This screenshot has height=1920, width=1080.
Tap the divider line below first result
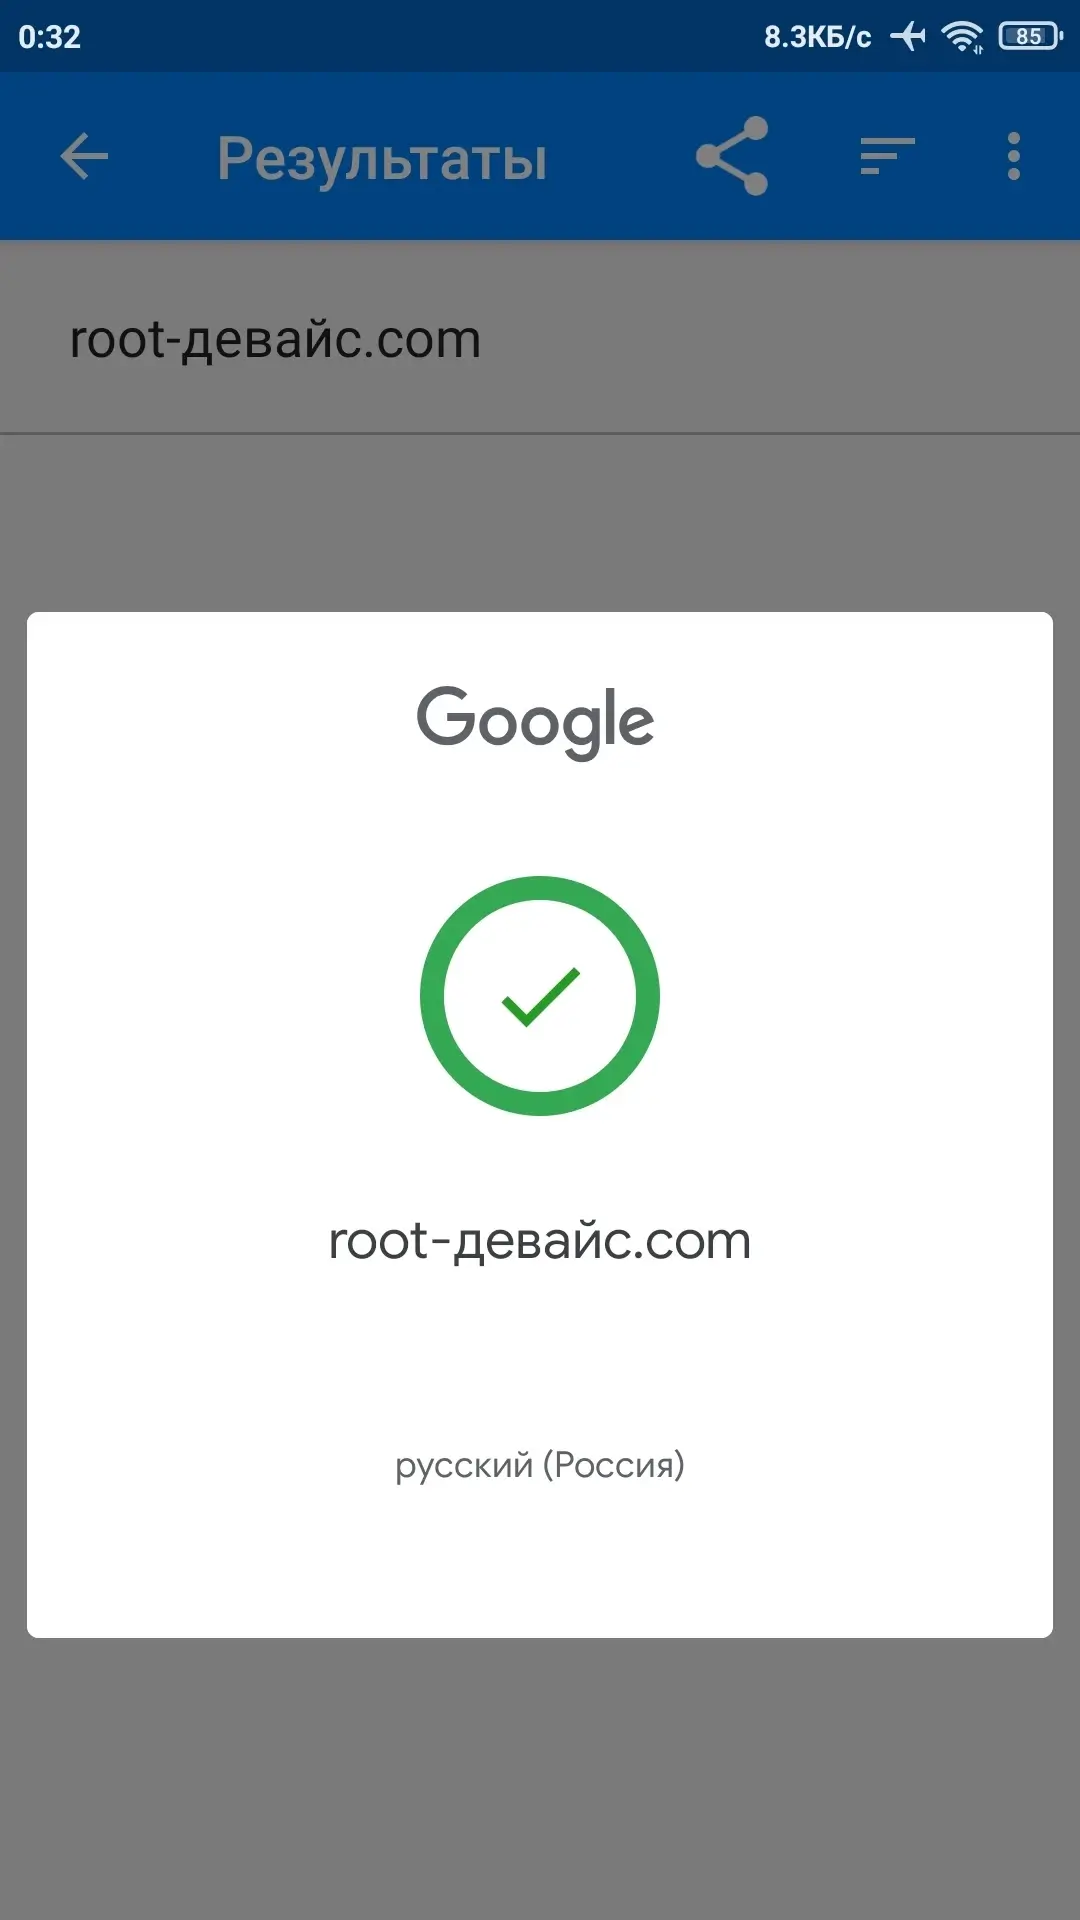pos(540,434)
